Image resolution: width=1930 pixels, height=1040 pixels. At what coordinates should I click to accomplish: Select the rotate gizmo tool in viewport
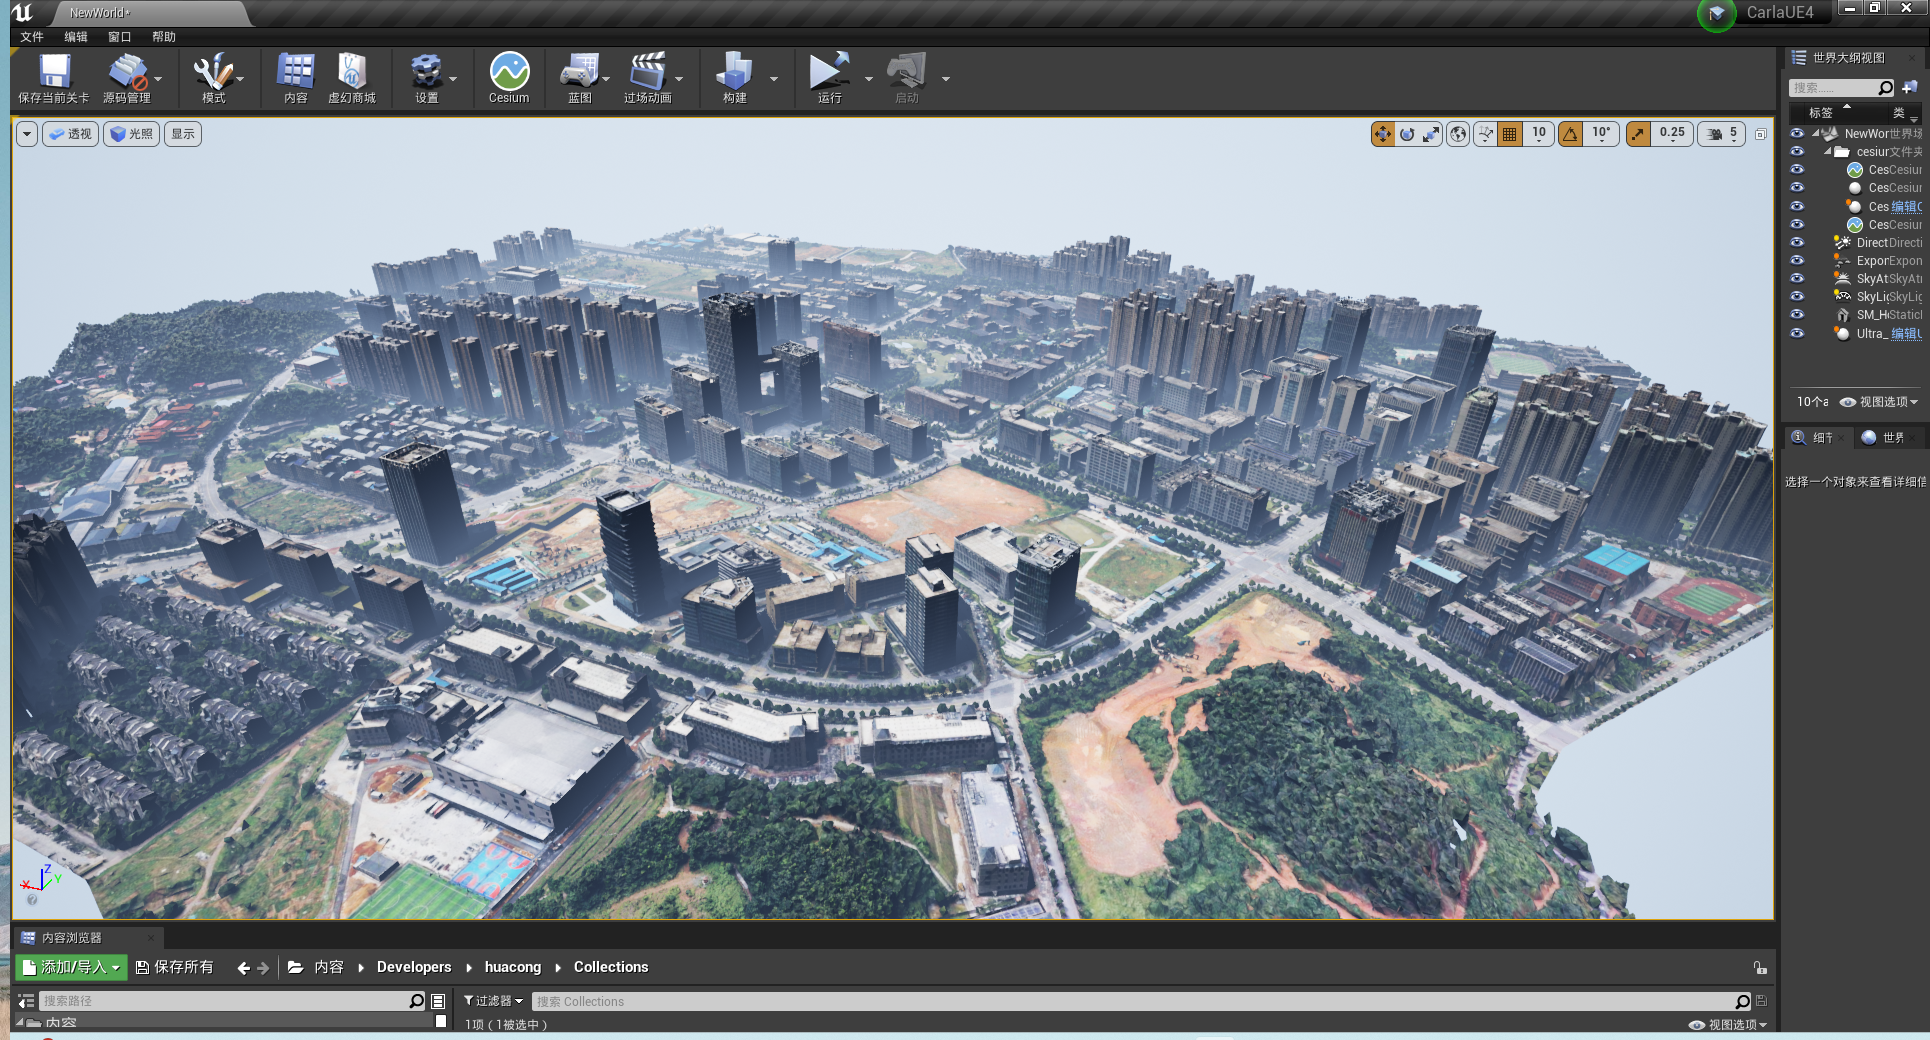[x=1407, y=134]
